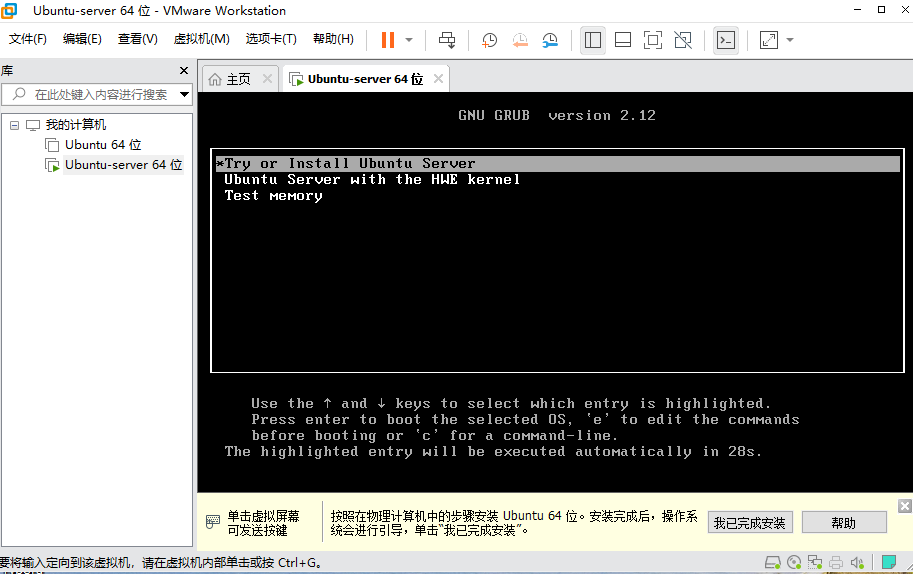Open the 选项卡(T) menu
Viewport: 913px width, 574px height.
coord(271,39)
